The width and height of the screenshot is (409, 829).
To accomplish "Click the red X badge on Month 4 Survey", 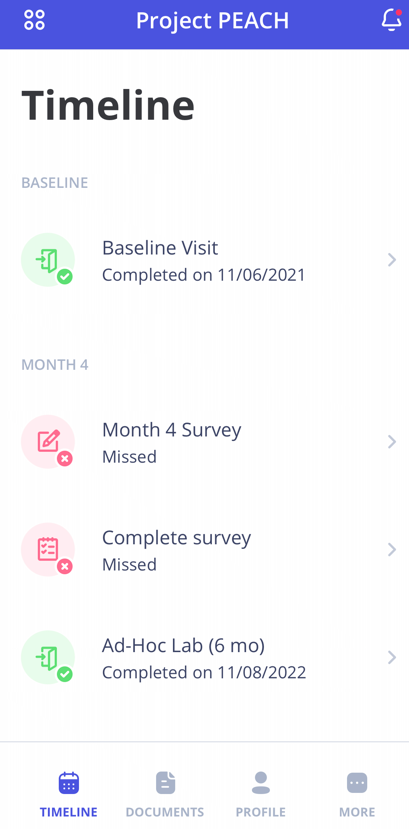I will [65, 458].
